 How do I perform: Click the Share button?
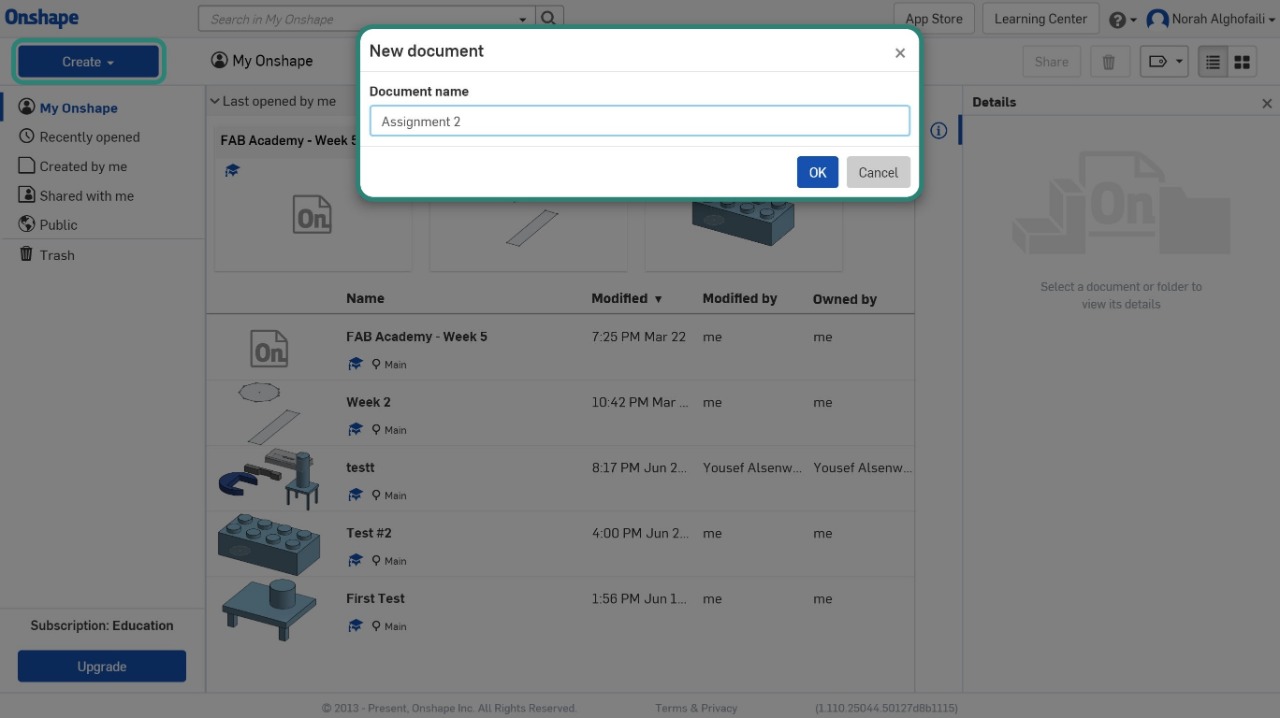(x=1051, y=62)
